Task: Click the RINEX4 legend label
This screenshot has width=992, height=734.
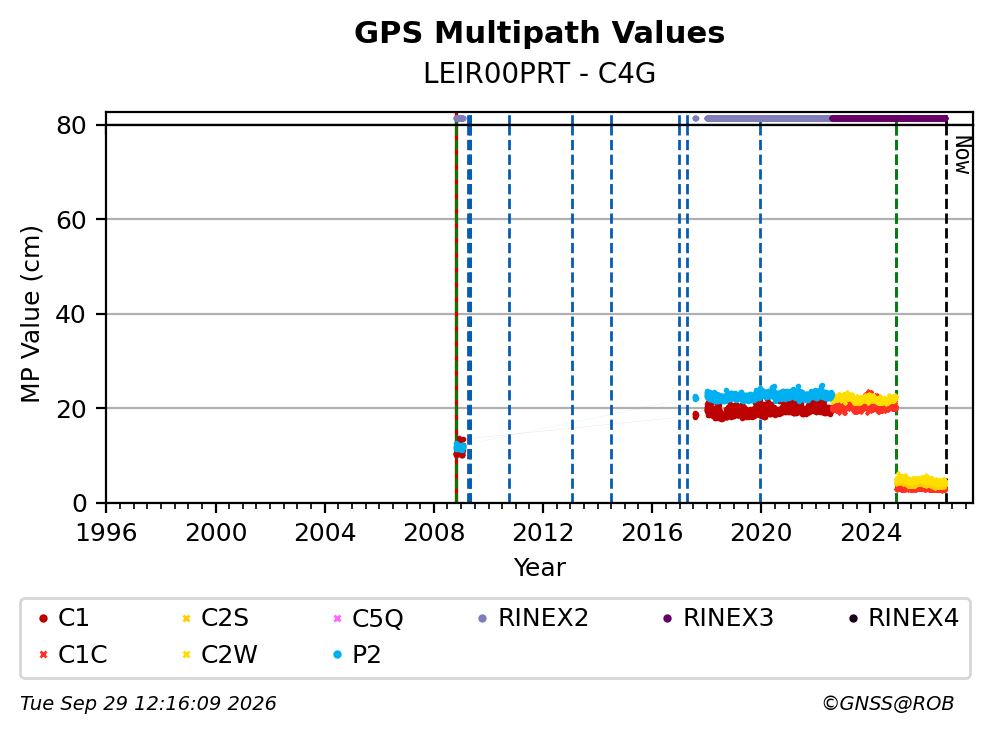Action: tap(913, 618)
